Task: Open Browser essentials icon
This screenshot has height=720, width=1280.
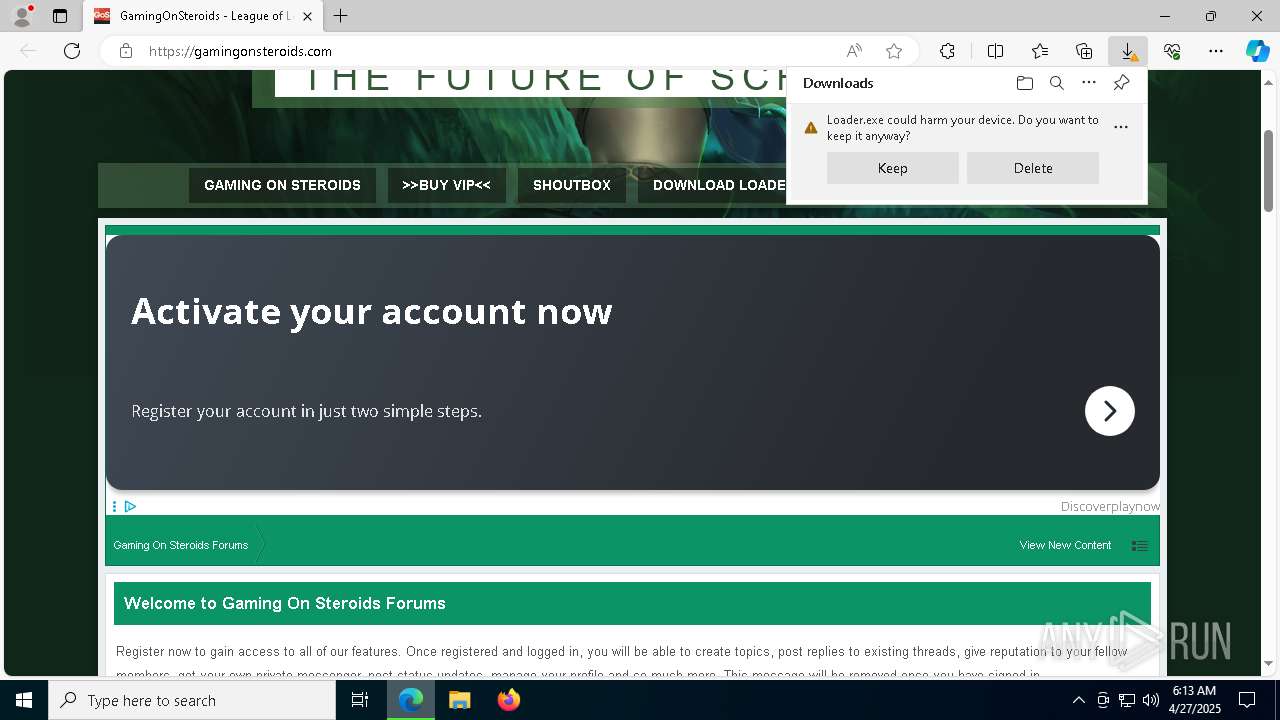Action: [x=1172, y=51]
